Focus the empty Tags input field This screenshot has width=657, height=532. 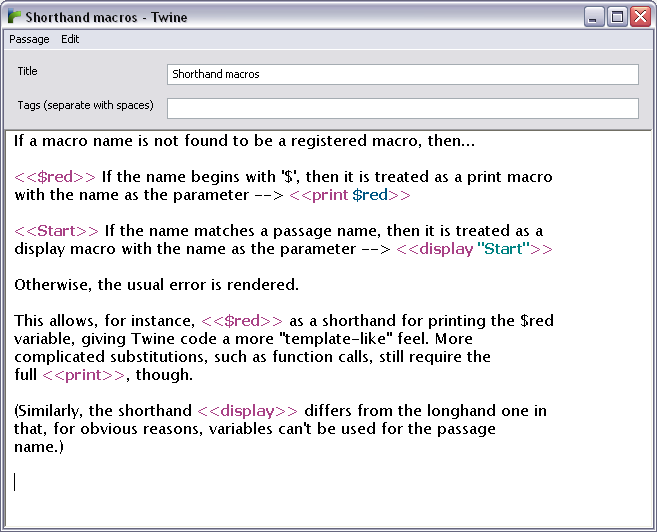point(401,108)
